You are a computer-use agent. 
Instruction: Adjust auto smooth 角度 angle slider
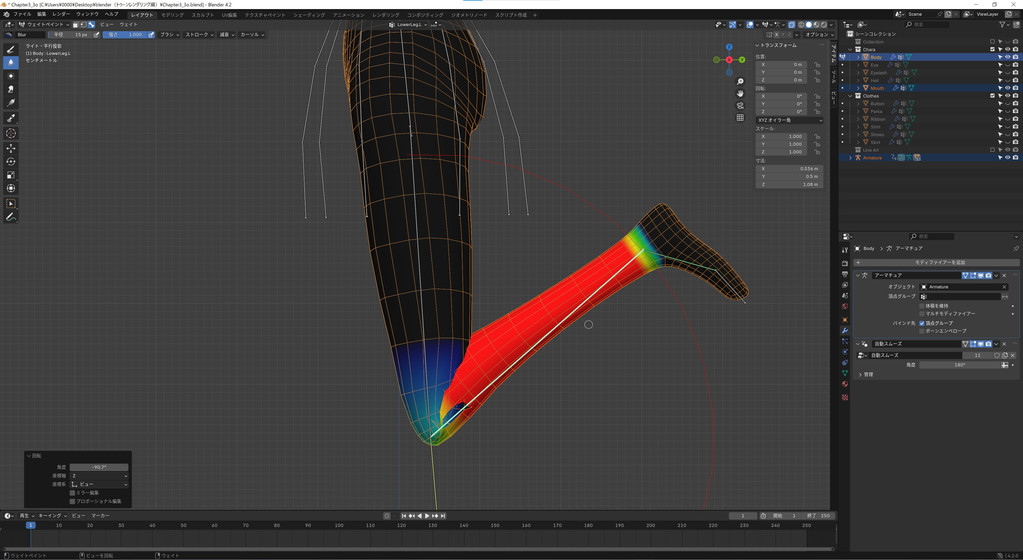(x=960, y=365)
